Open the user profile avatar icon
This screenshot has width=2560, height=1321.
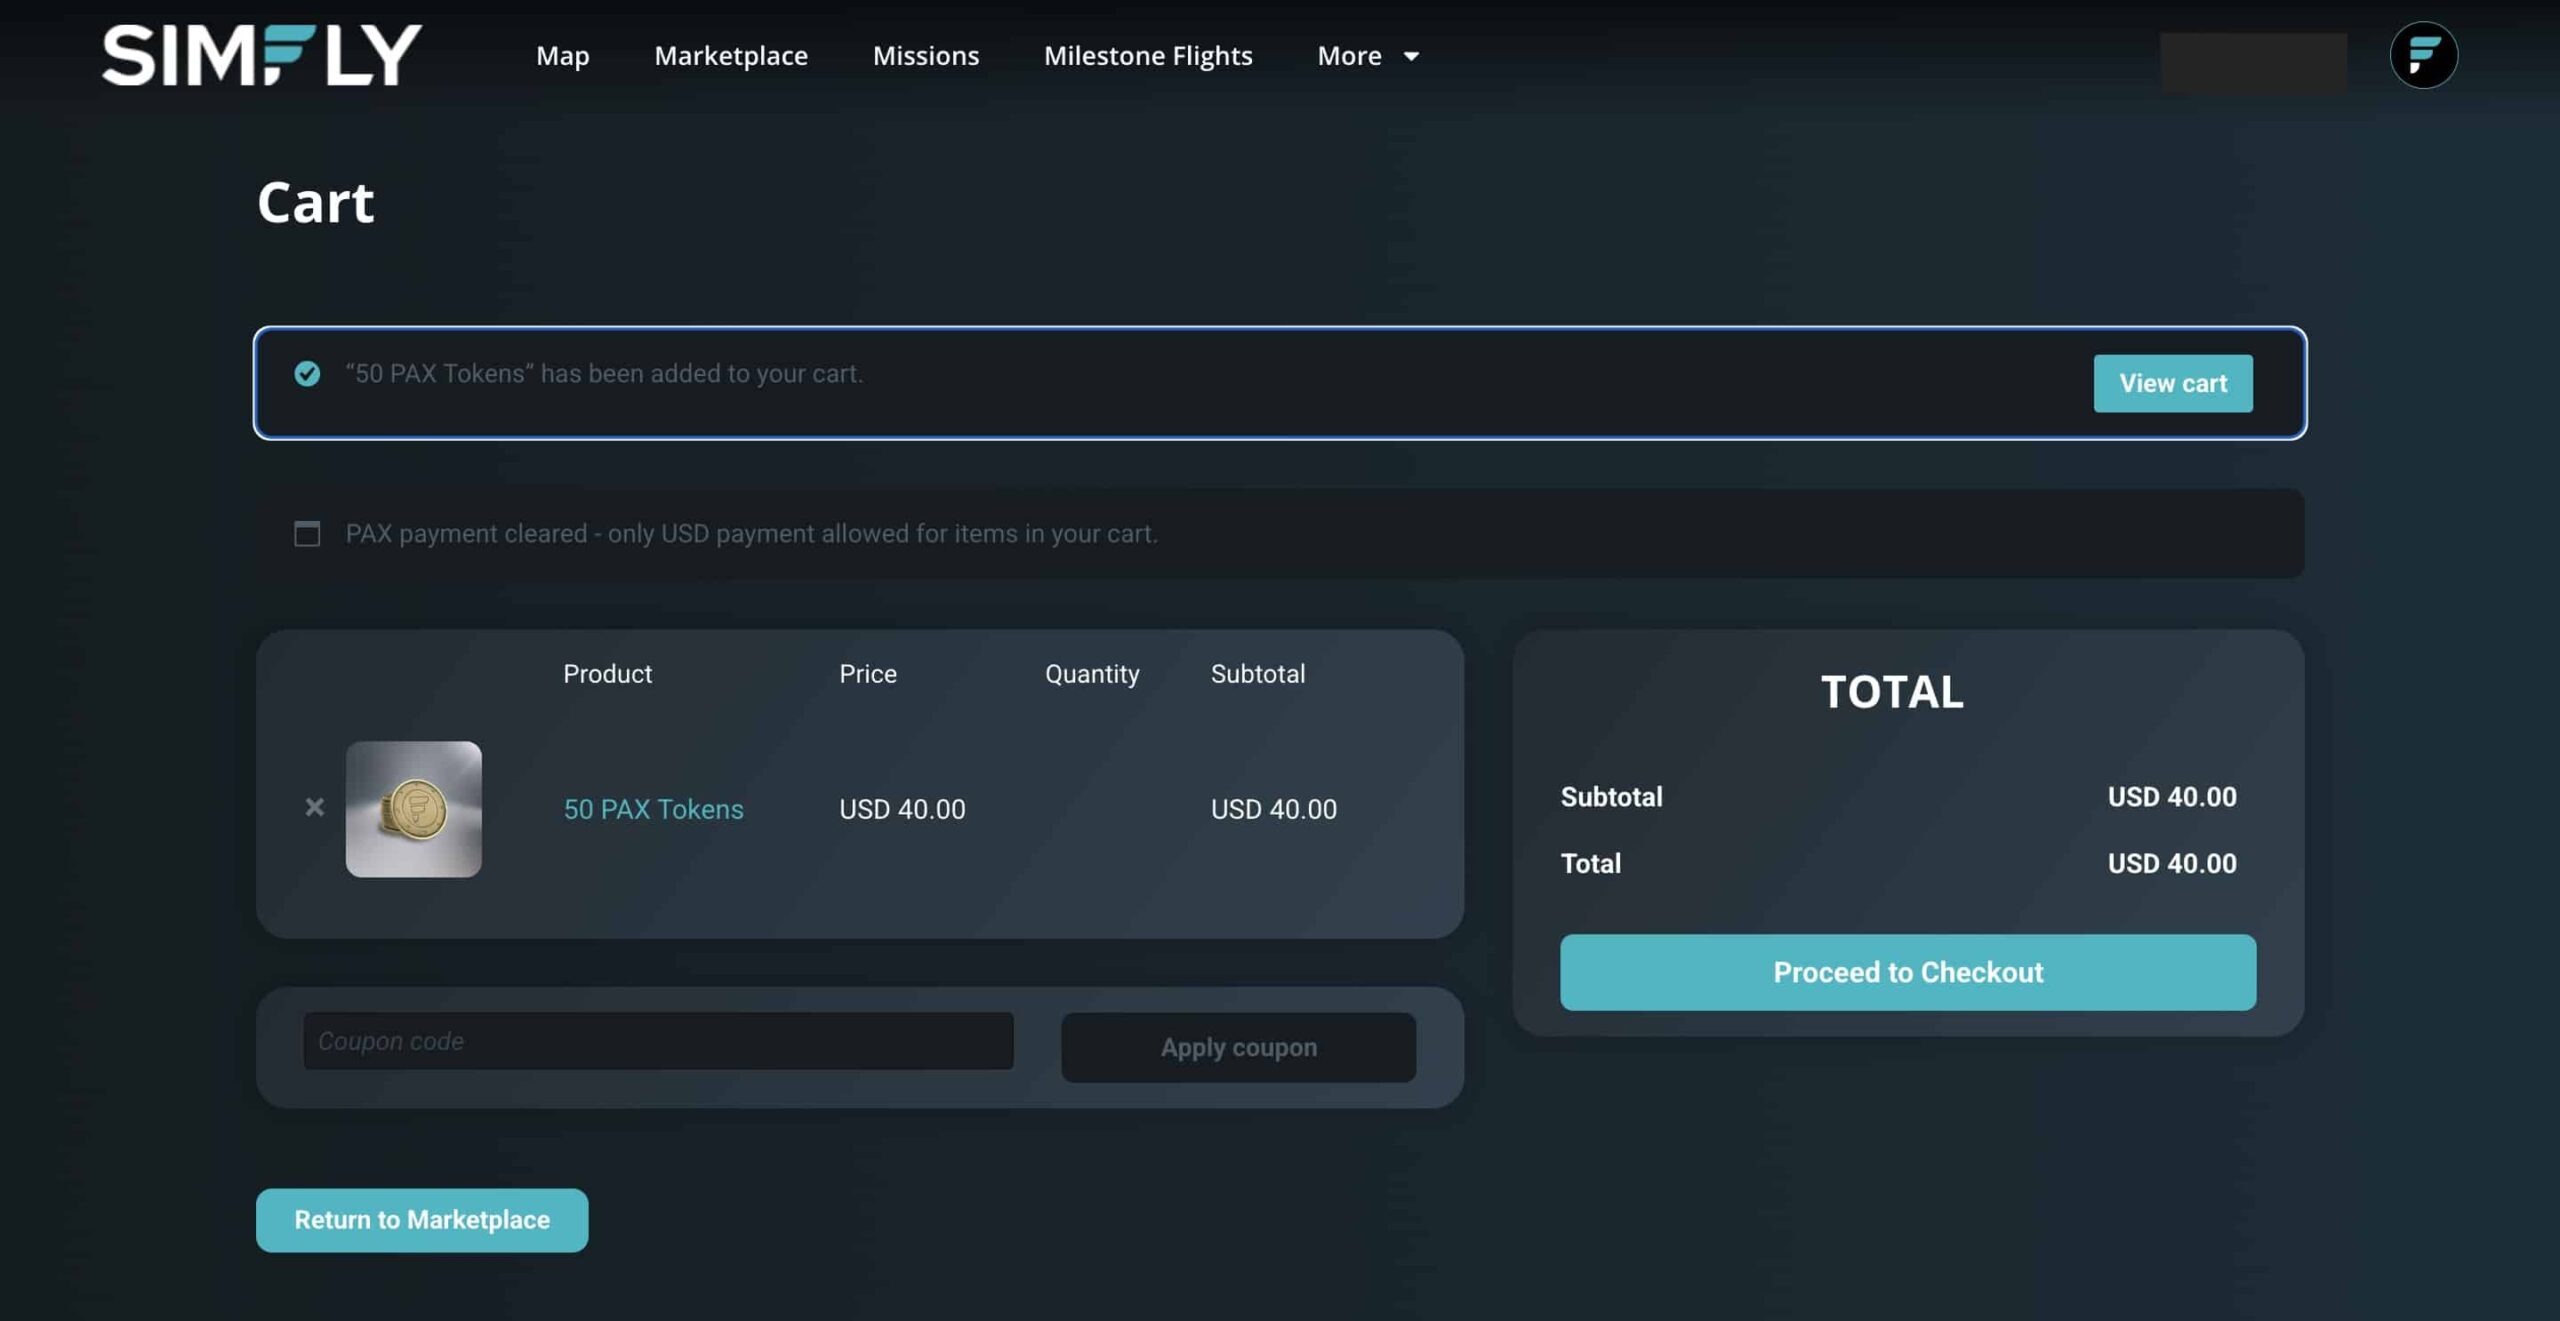2423,55
